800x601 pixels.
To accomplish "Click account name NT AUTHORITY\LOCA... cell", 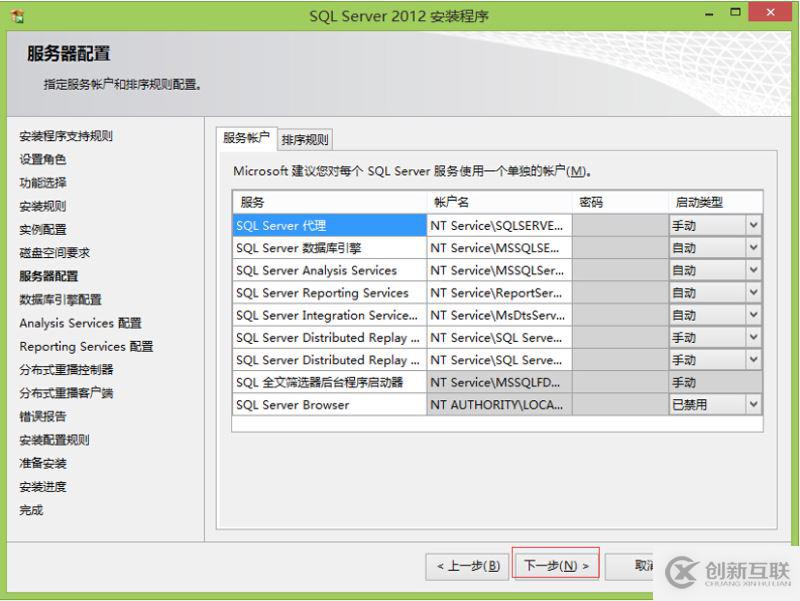I will point(499,405).
